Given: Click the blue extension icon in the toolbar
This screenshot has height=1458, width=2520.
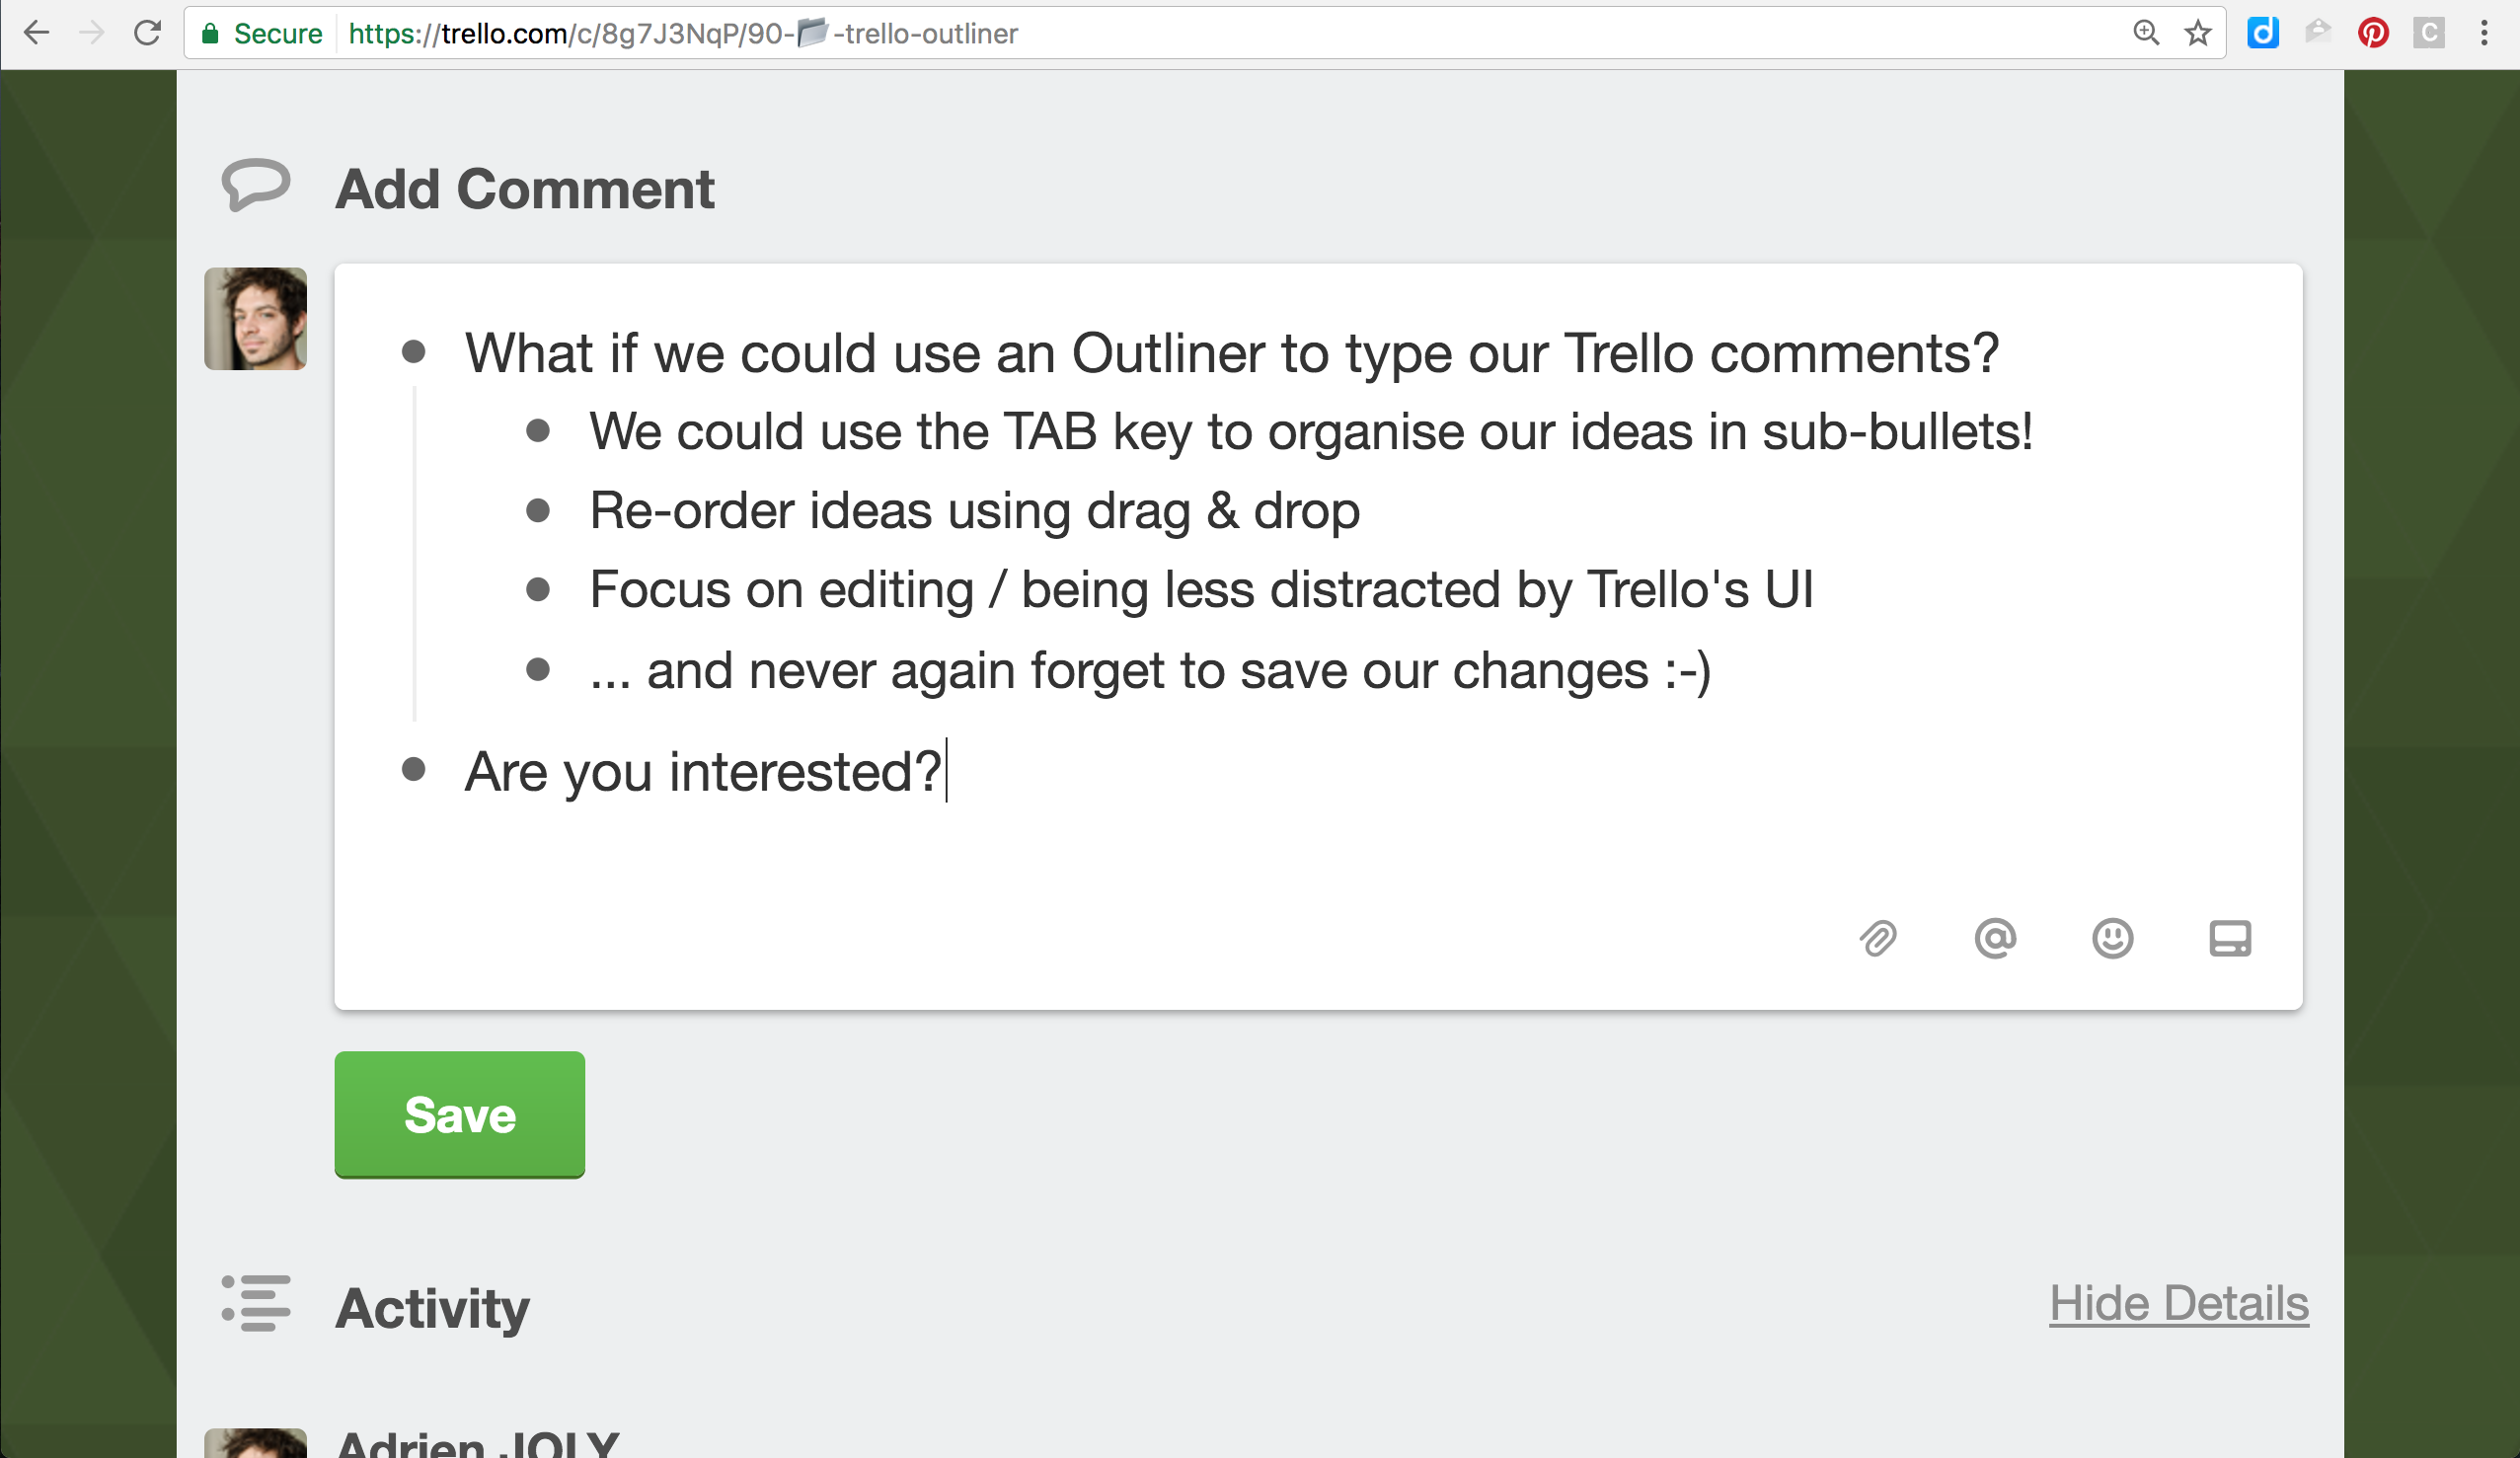Looking at the screenshot, I should [2262, 33].
